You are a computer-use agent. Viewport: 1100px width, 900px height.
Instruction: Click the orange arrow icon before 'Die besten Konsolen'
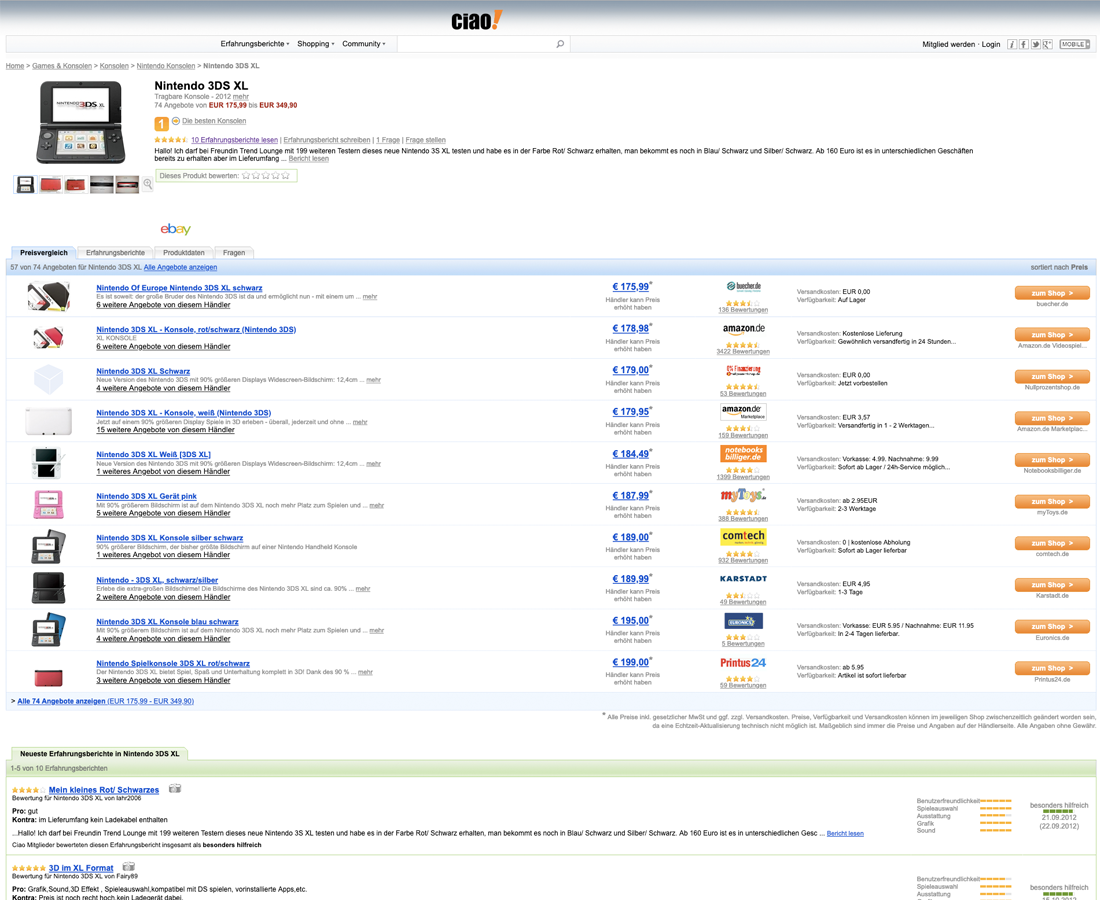tap(175, 121)
